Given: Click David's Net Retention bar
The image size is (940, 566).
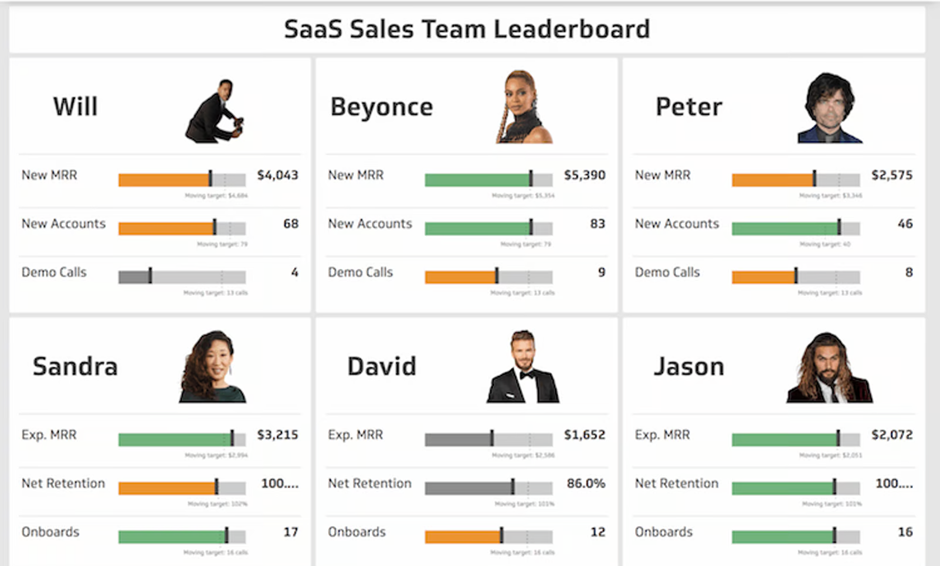Looking at the screenshot, I should pos(488,488).
